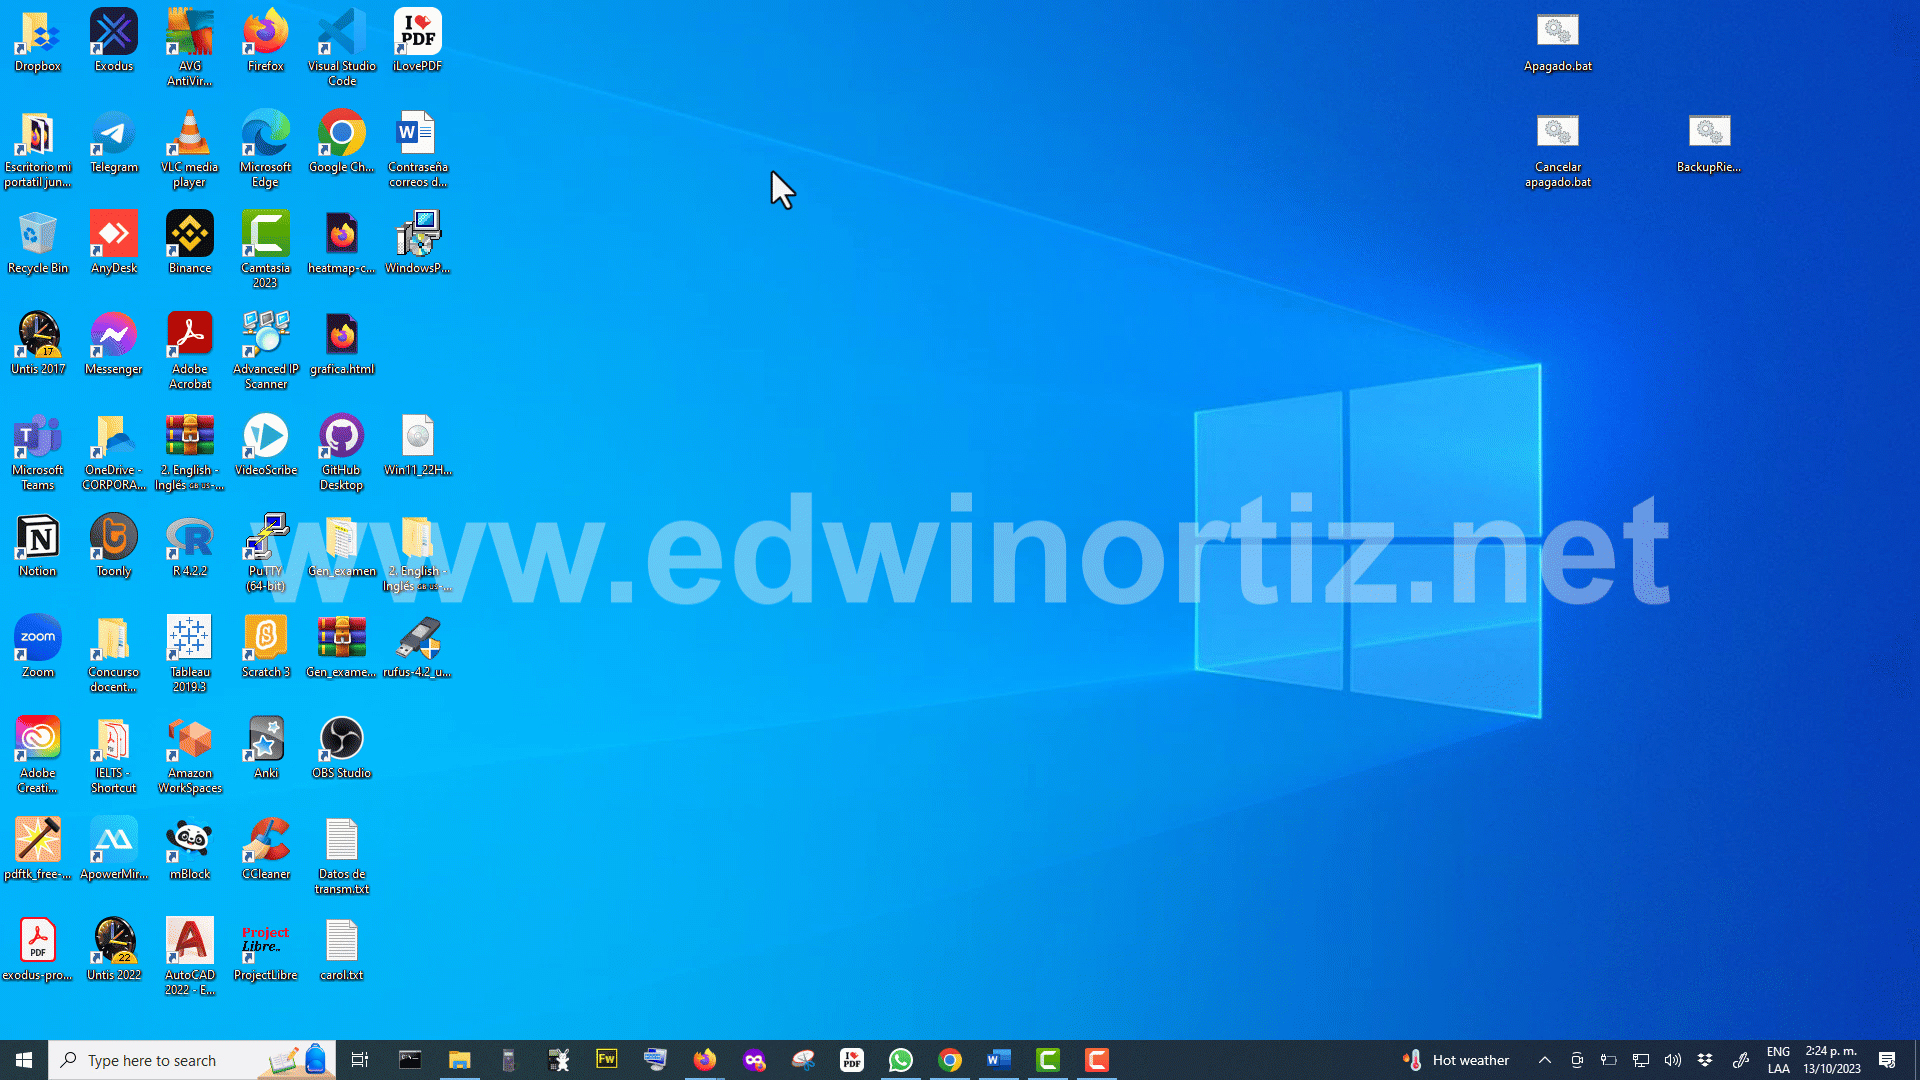
Task: Open the taskbar clock and calendar
Action: [1832, 1060]
